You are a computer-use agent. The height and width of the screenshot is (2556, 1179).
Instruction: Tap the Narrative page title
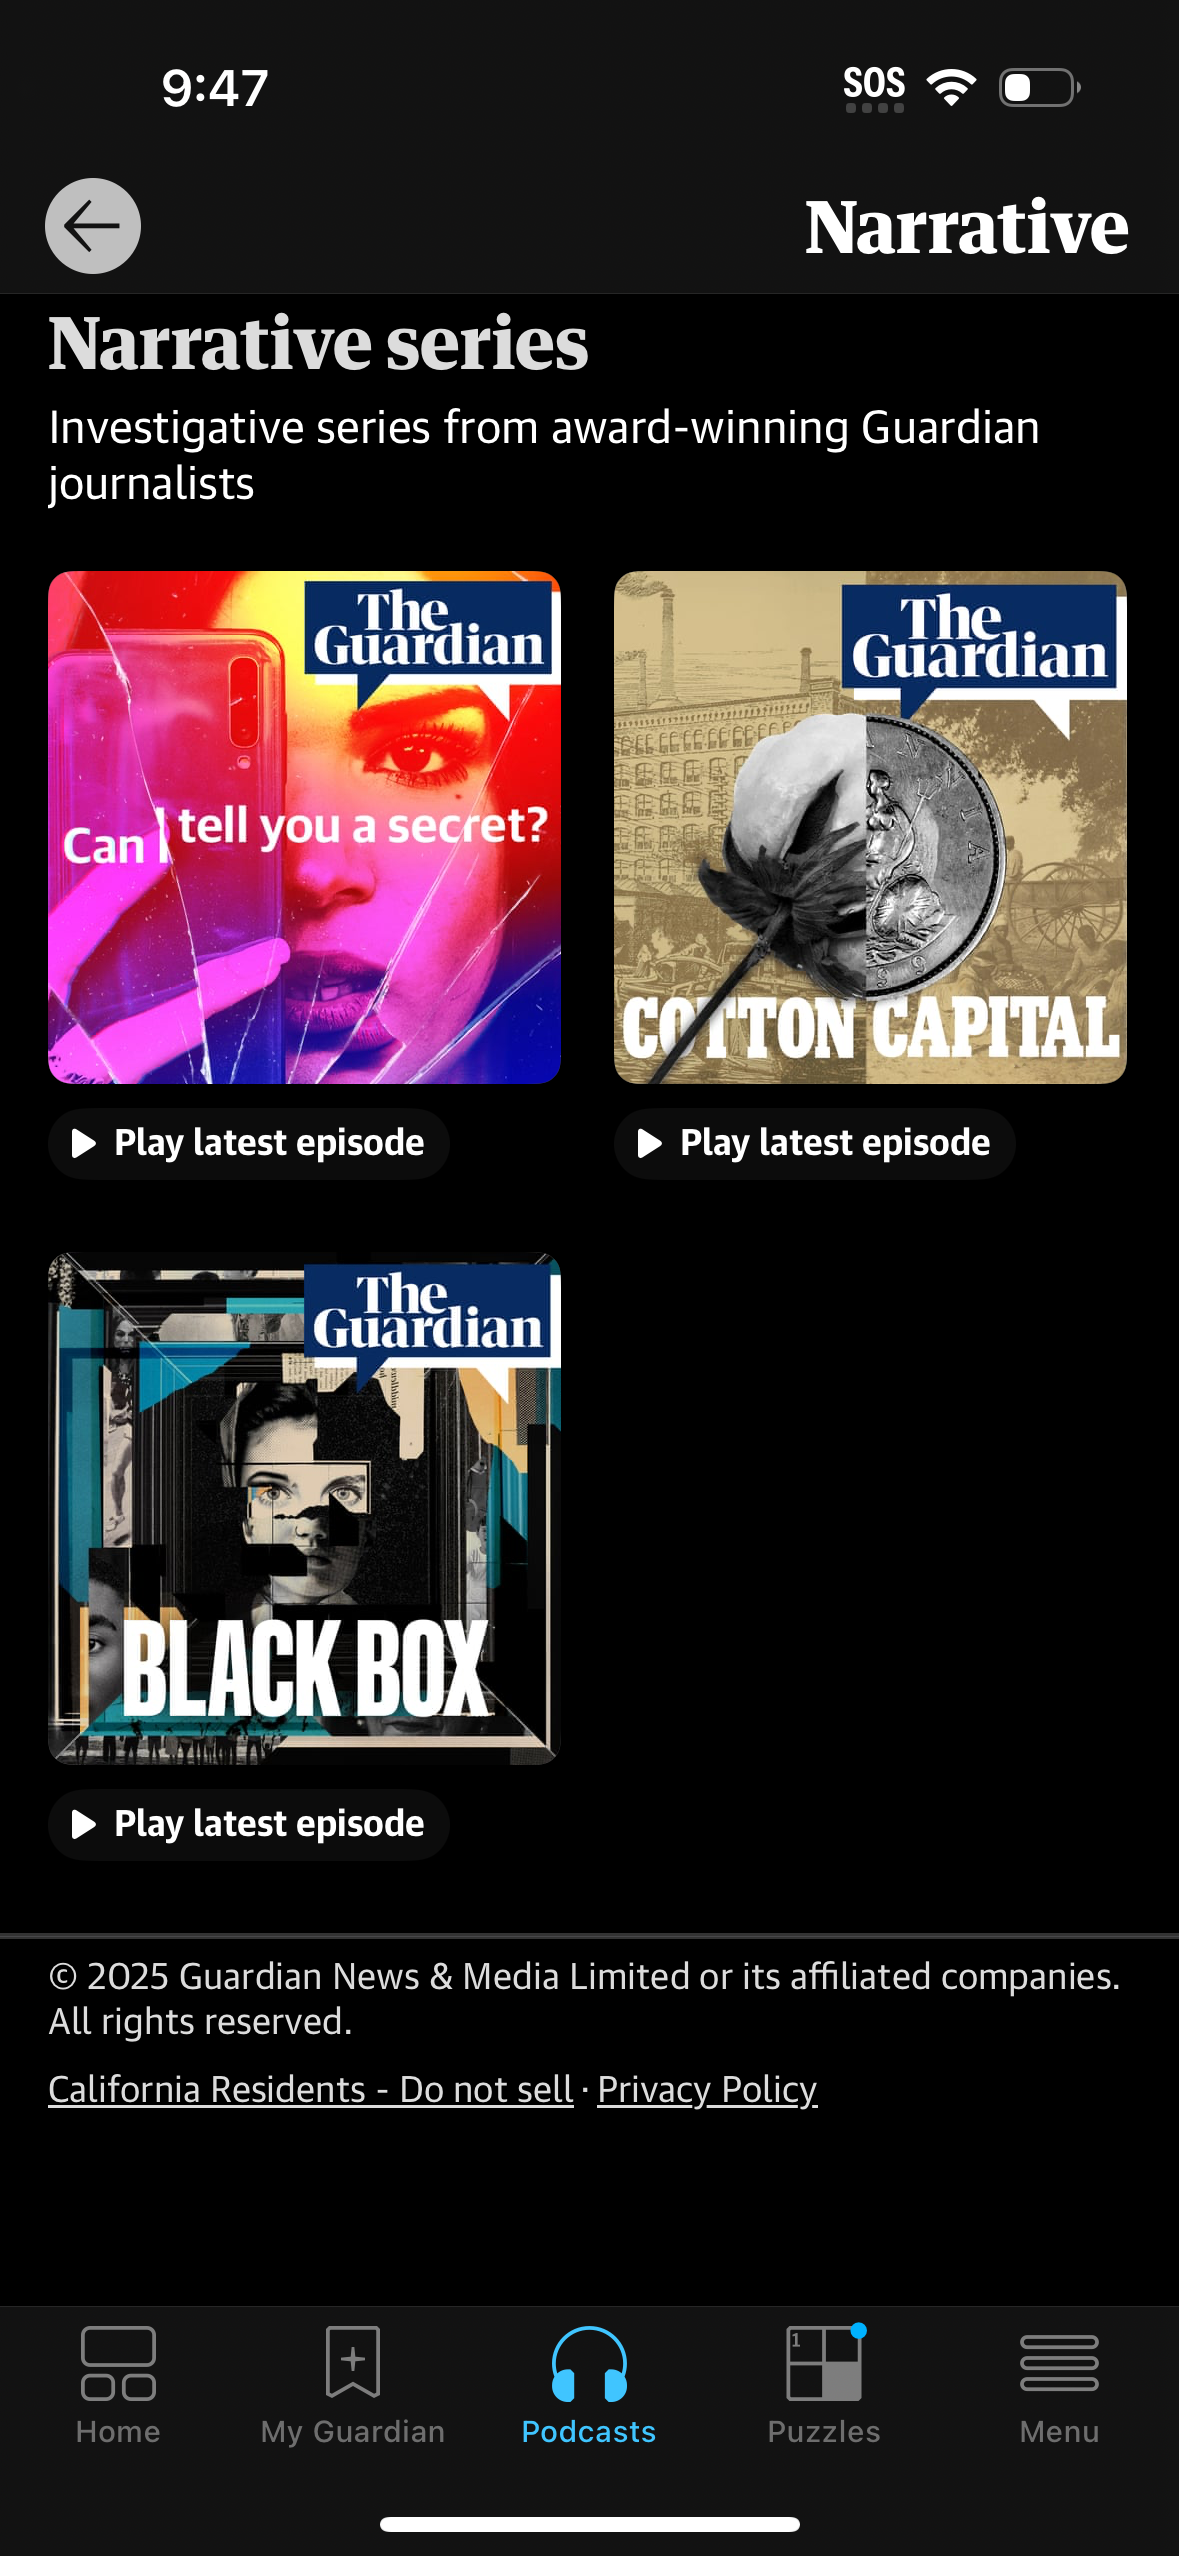[x=966, y=227]
